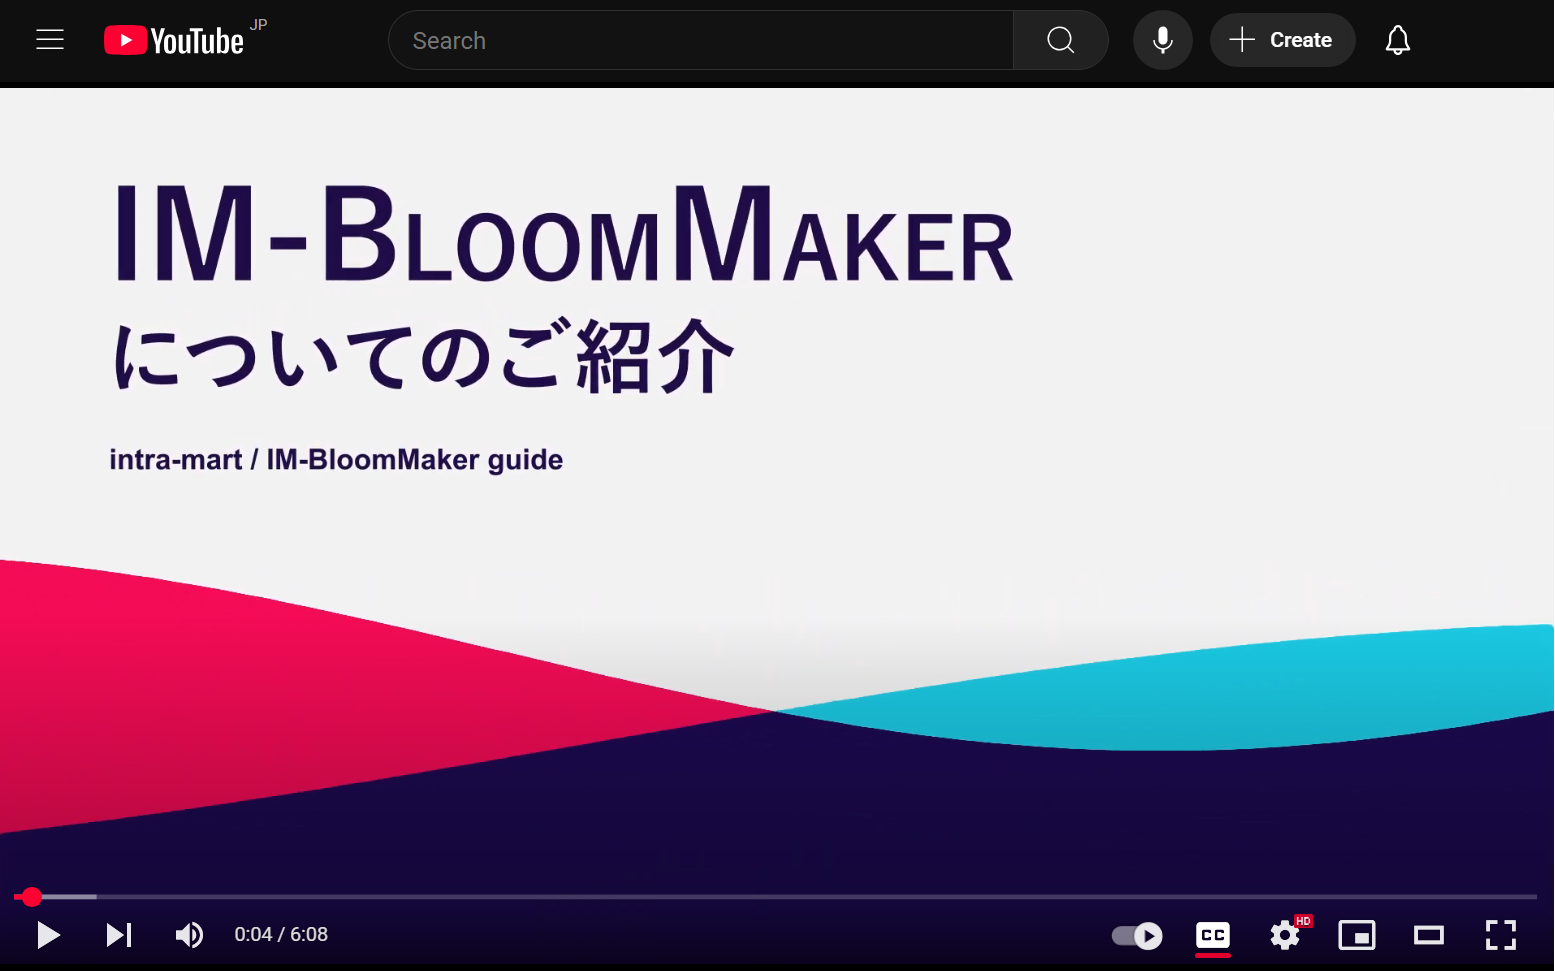1555x971 pixels.
Task: Start voice search with microphone
Action: pyautogui.click(x=1162, y=40)
